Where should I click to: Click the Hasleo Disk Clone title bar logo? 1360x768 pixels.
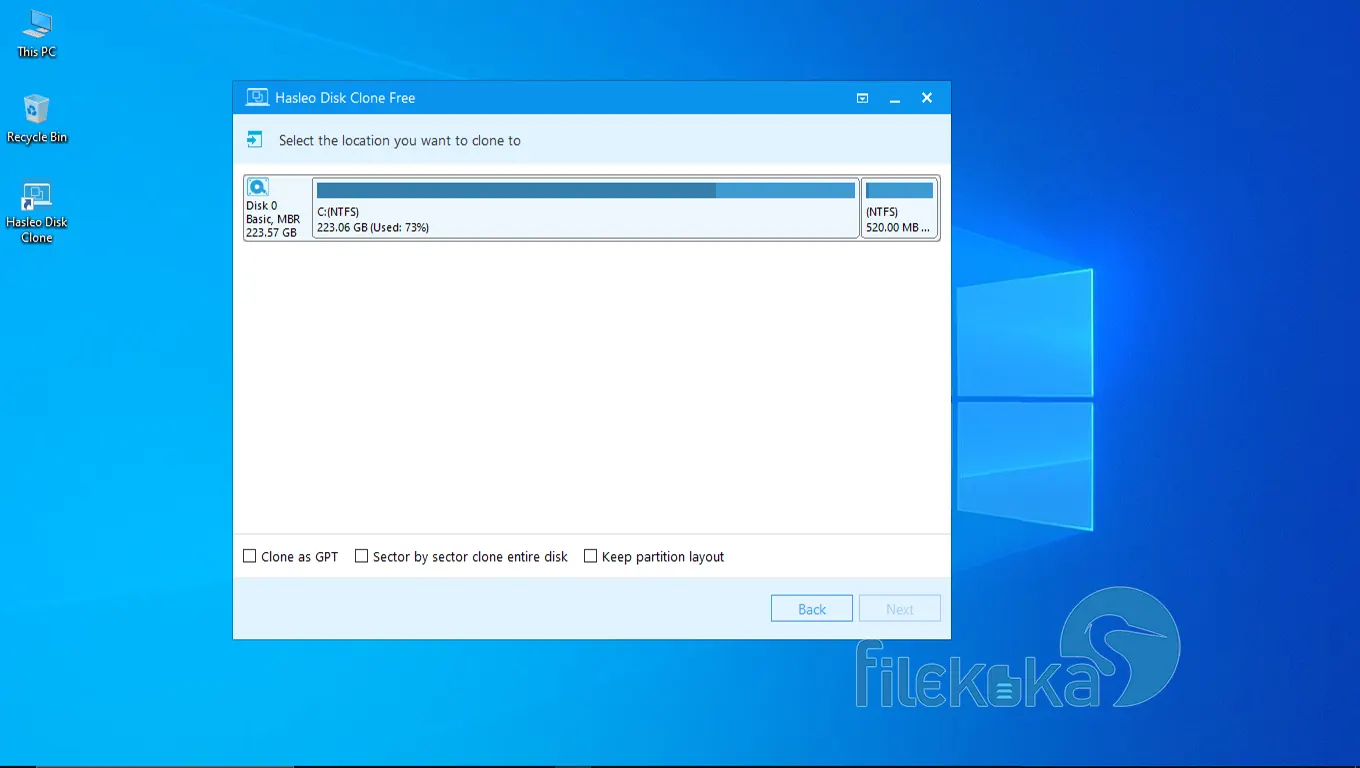257,98
